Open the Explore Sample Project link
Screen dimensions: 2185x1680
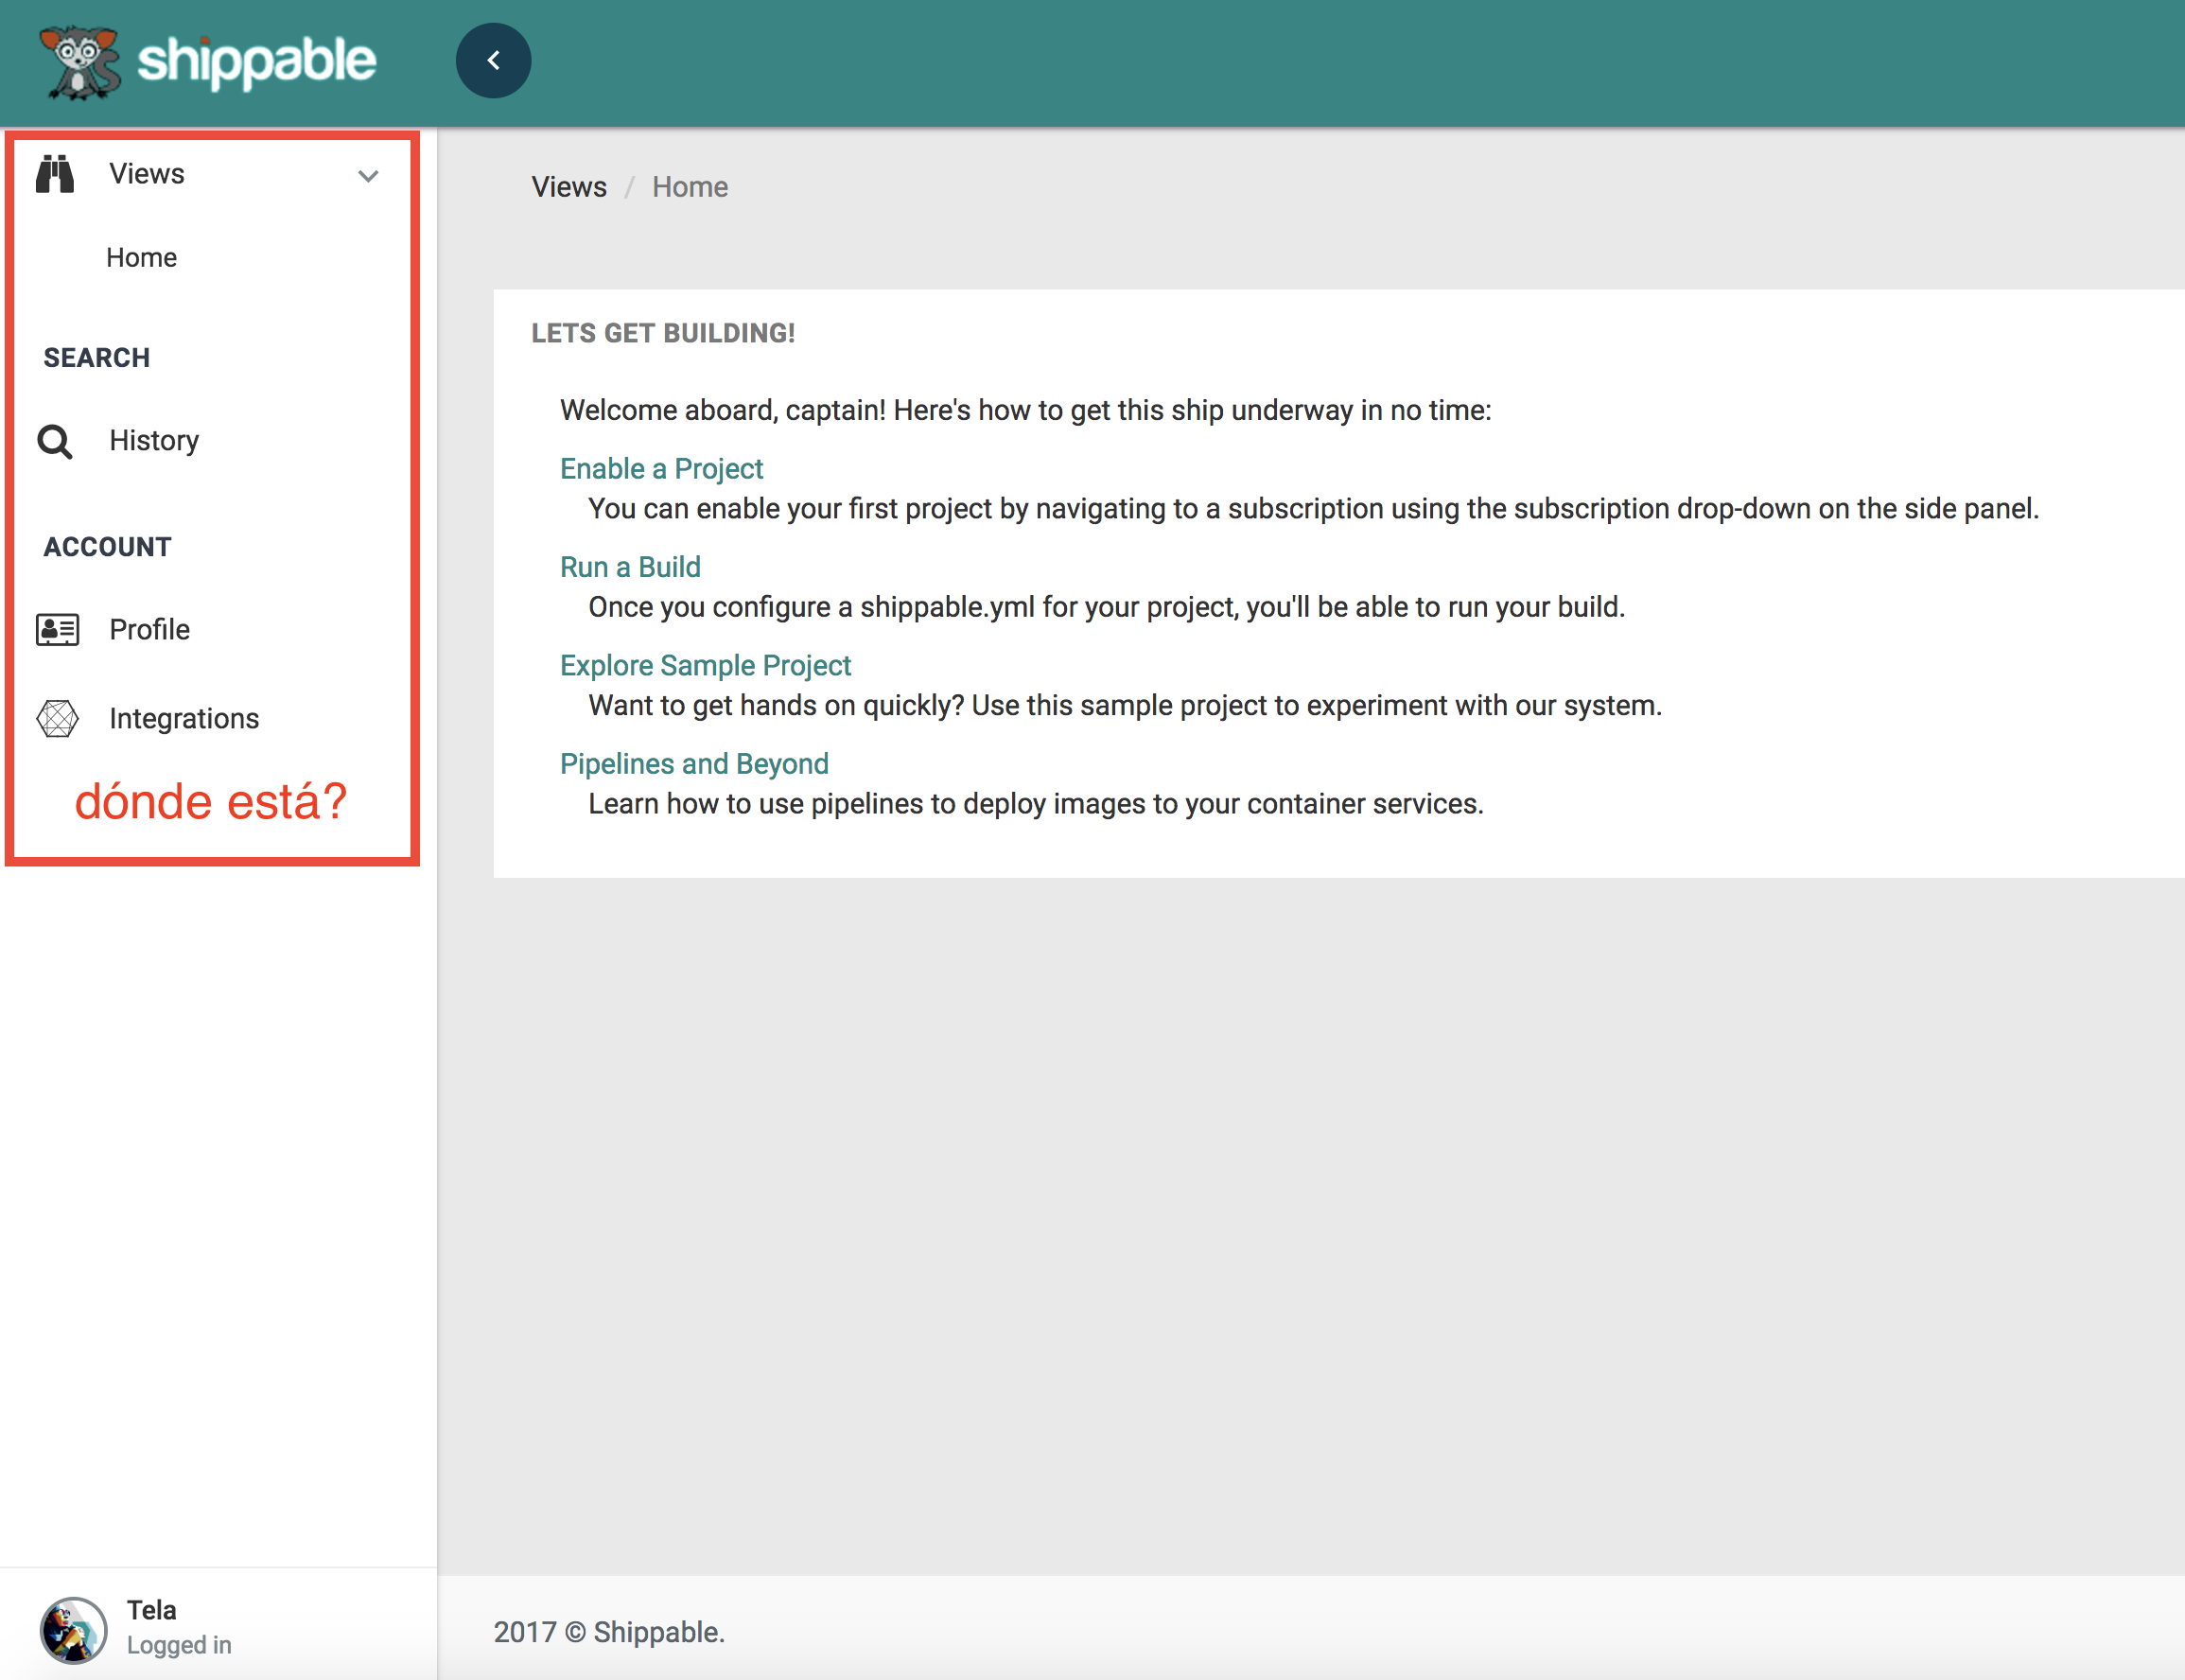coord(705,665)
